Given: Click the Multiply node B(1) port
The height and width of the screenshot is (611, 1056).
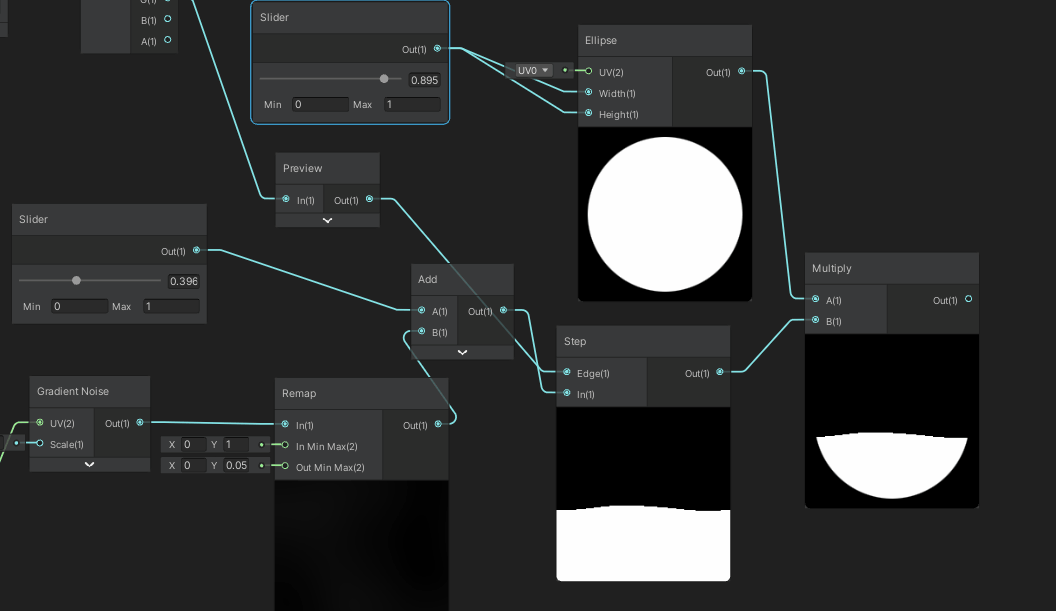Looking at the screenshot, I should point(816,320).
